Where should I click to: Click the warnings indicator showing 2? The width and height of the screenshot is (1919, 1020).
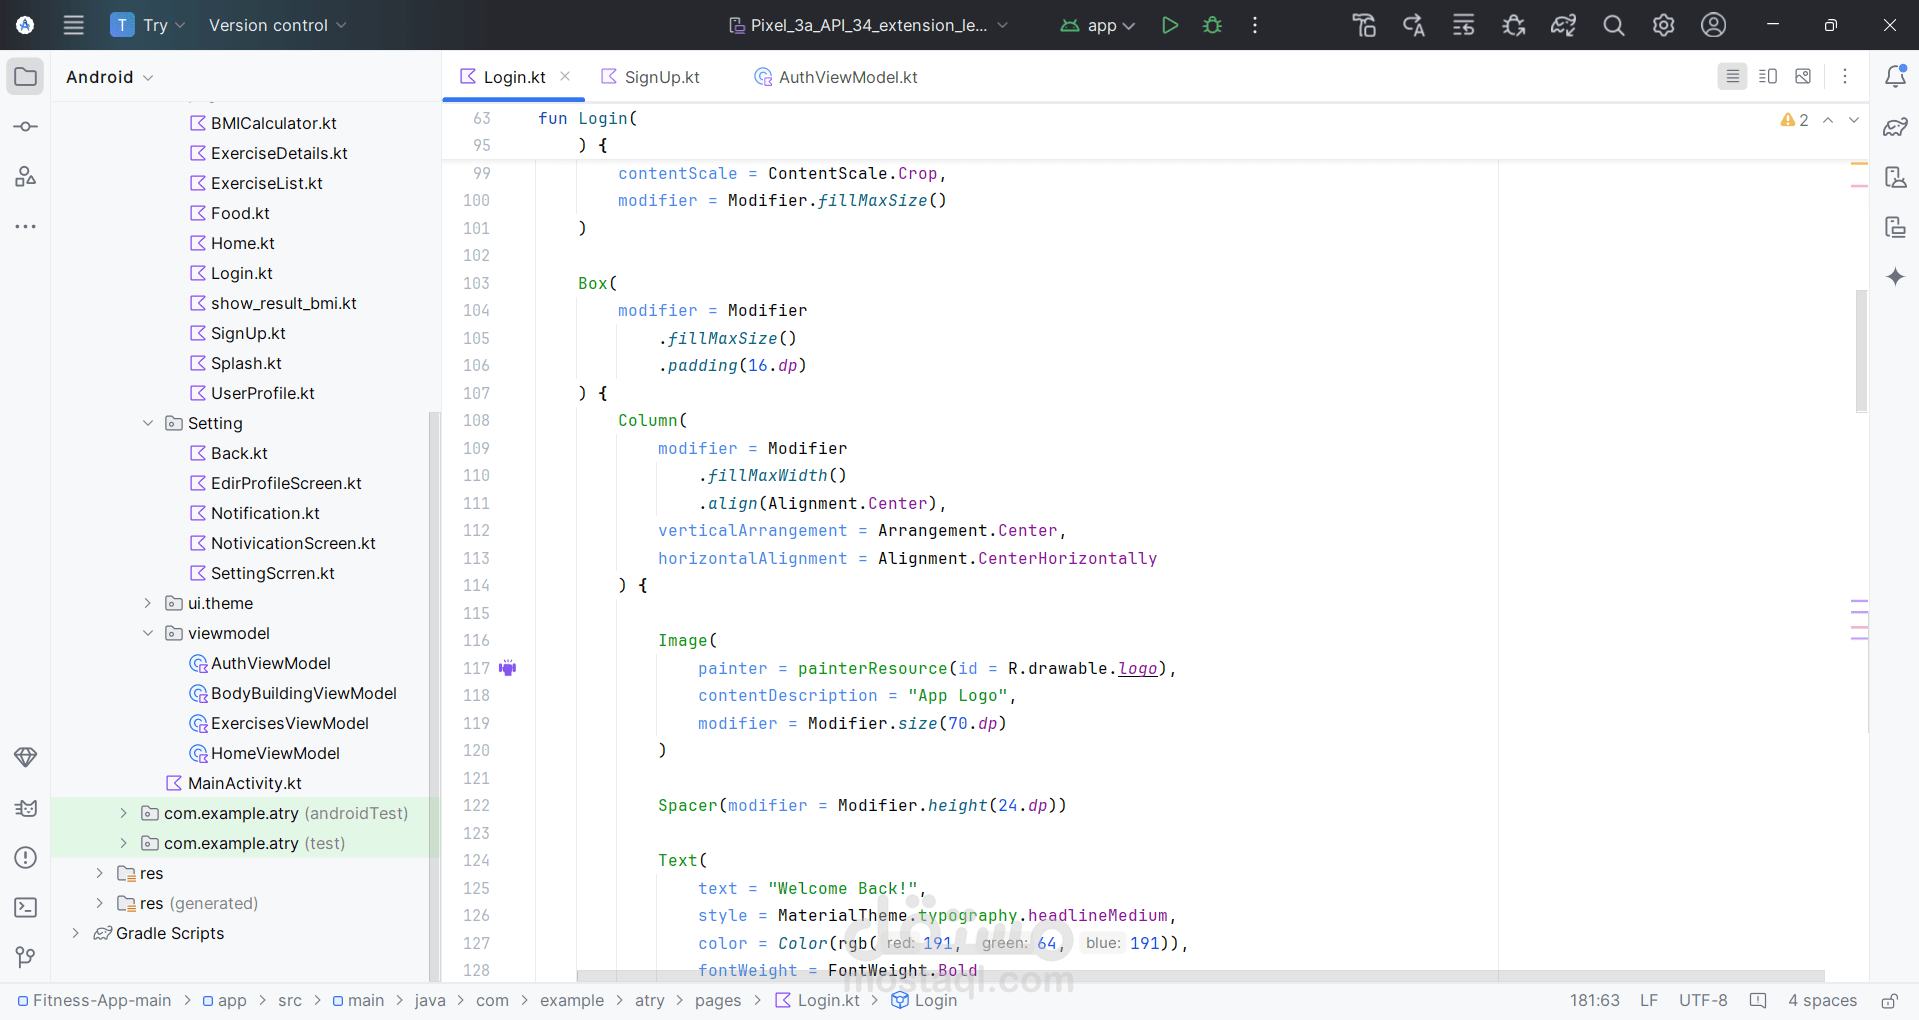click(x=1794, y=120)
